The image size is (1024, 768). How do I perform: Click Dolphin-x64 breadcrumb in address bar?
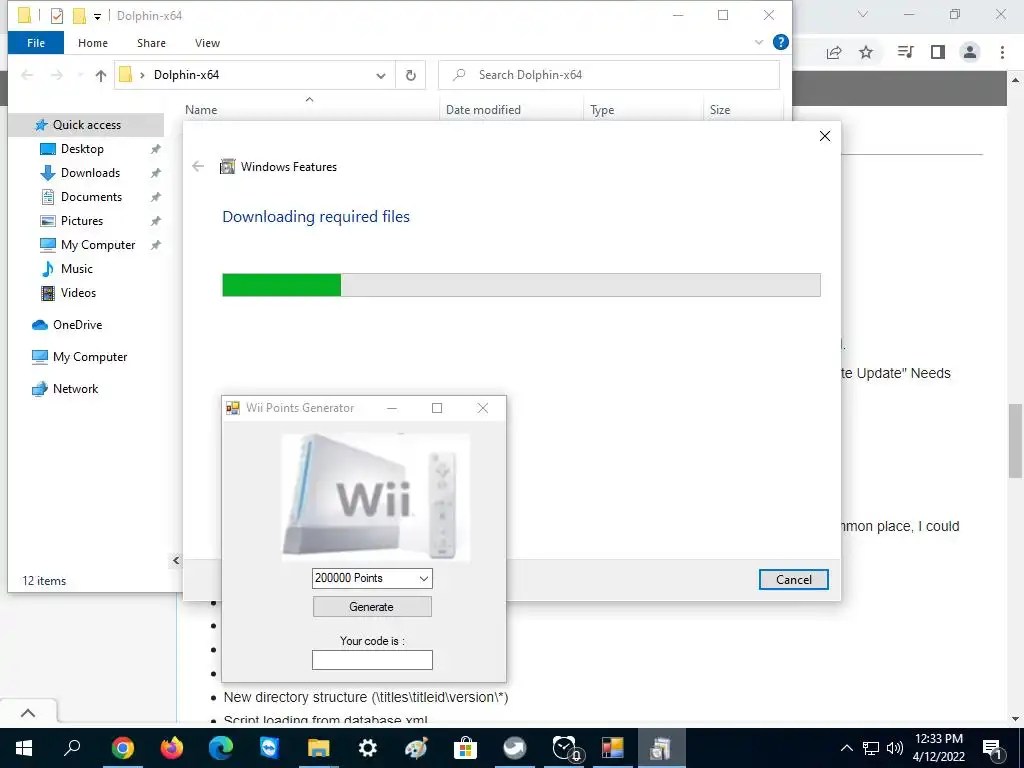tap(186, 75)
